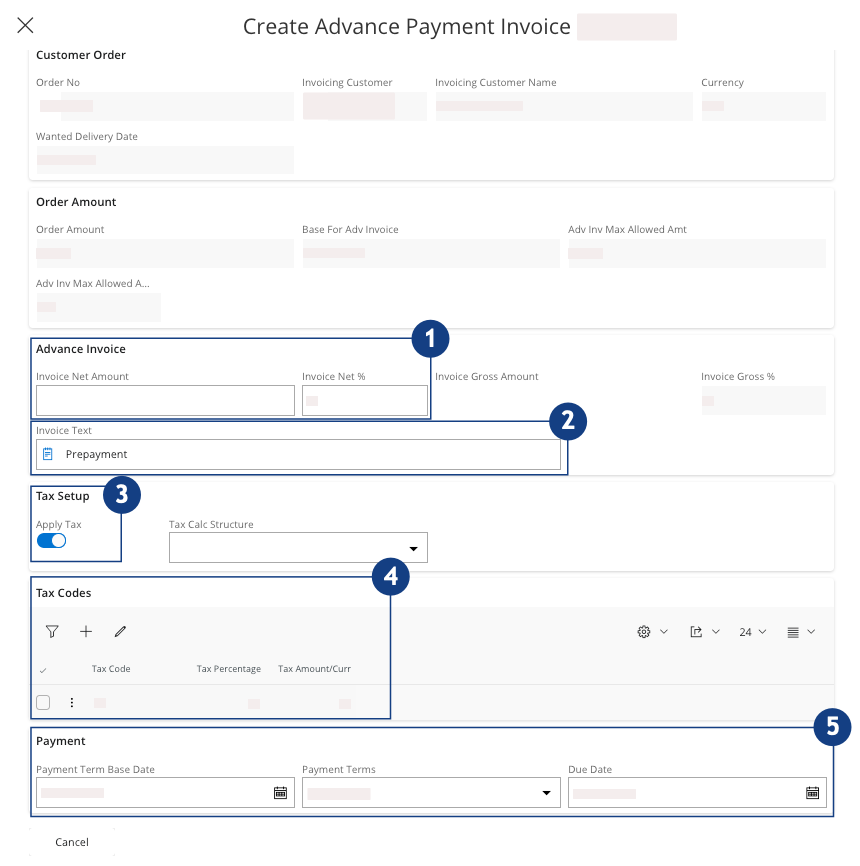Click the Tax Percentage column header
The width and height of the screenshot is (860, 866).
coord(228,669)
